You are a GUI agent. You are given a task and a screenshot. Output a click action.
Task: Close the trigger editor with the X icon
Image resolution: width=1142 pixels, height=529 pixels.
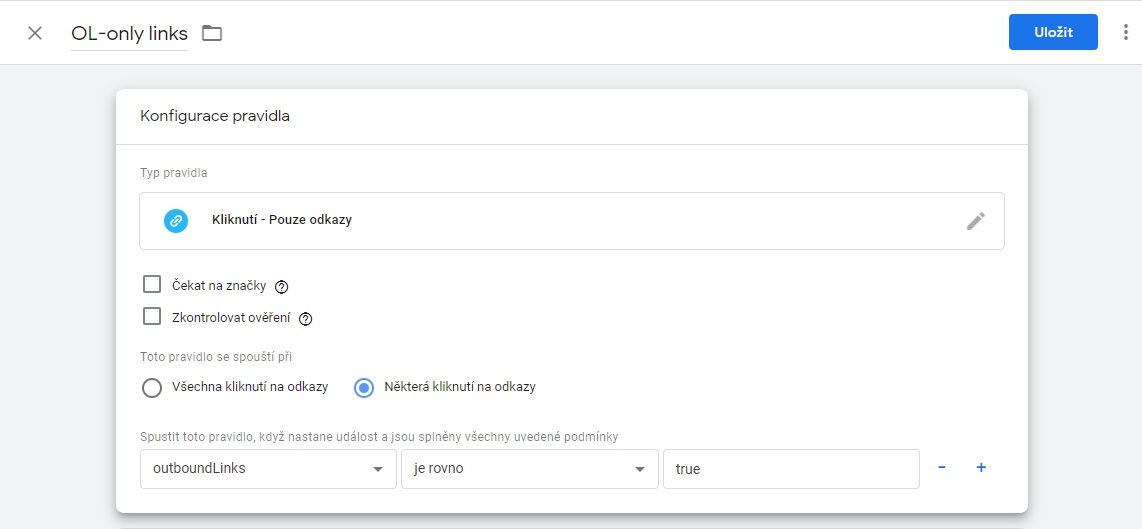click(x=34, y=34)
